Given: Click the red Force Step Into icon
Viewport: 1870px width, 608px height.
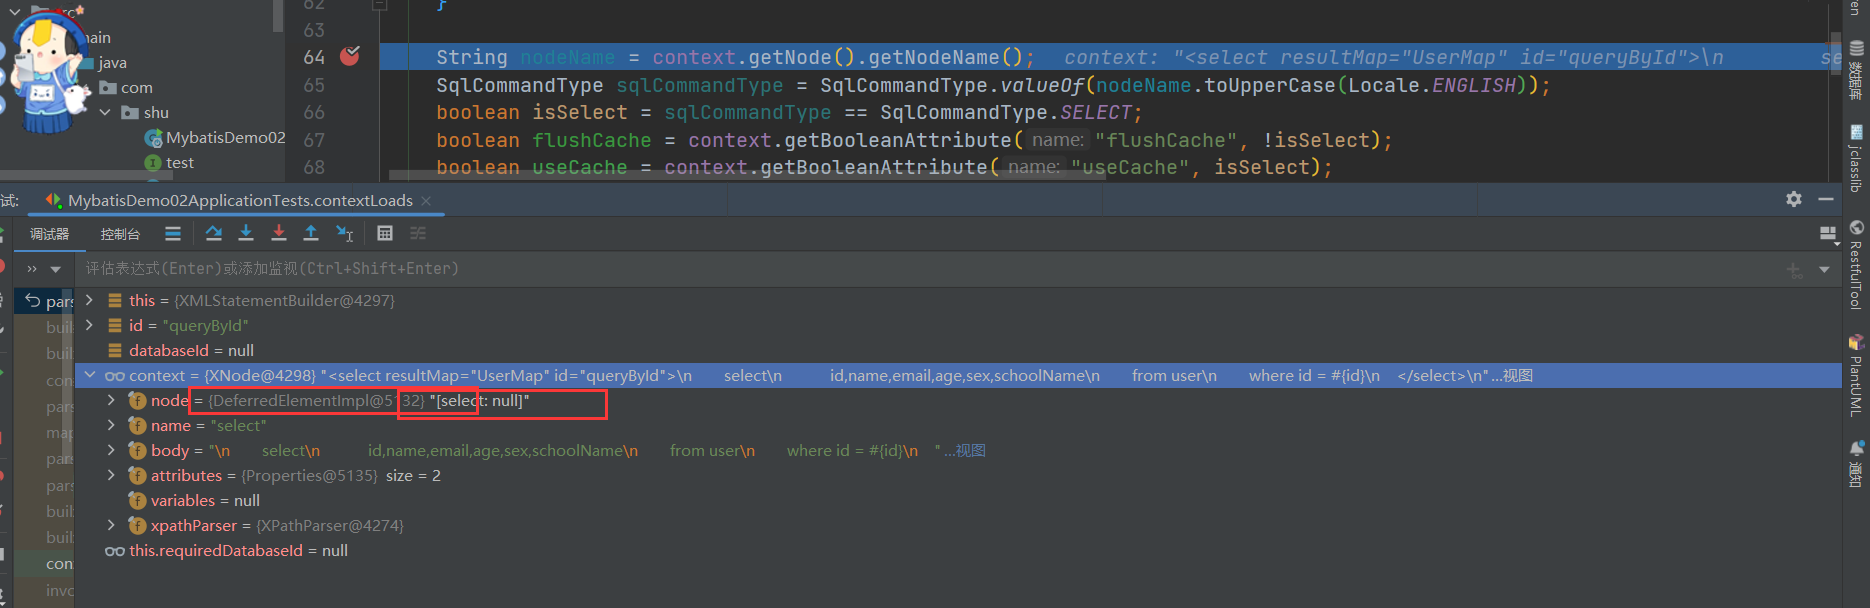Looking at the screenshot, I should click(x=279, y=233).
